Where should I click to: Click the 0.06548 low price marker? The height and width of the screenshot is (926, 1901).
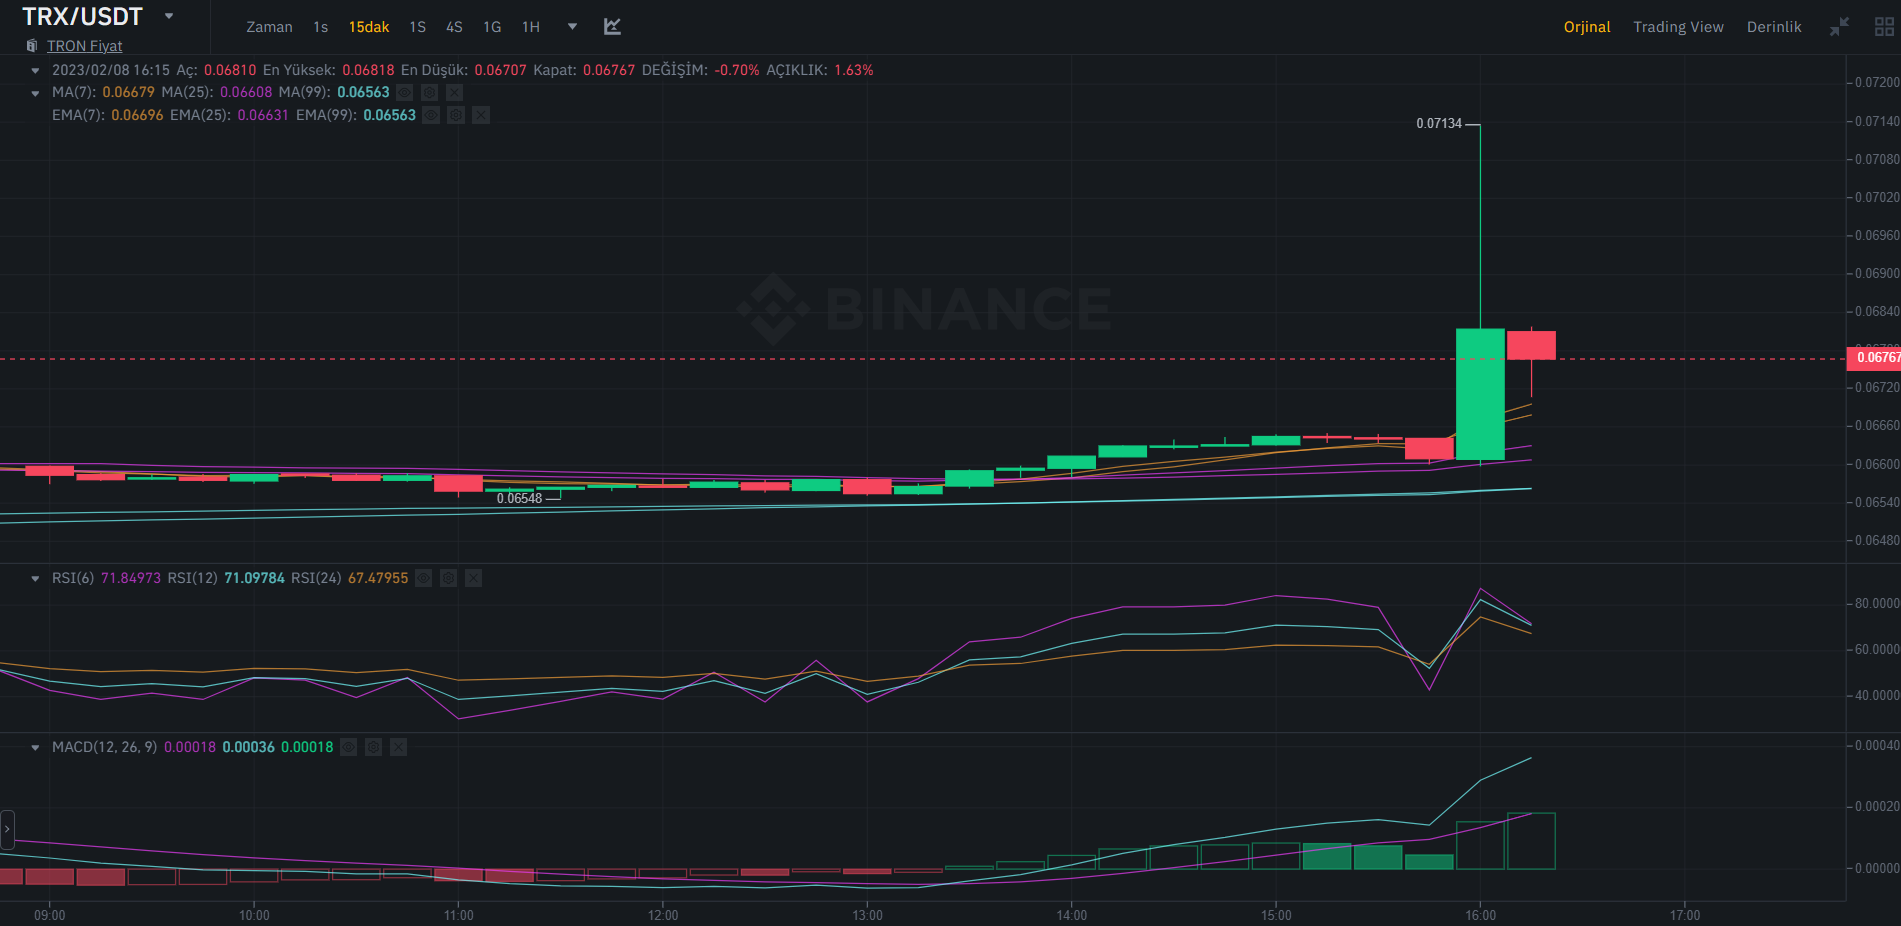519,498
